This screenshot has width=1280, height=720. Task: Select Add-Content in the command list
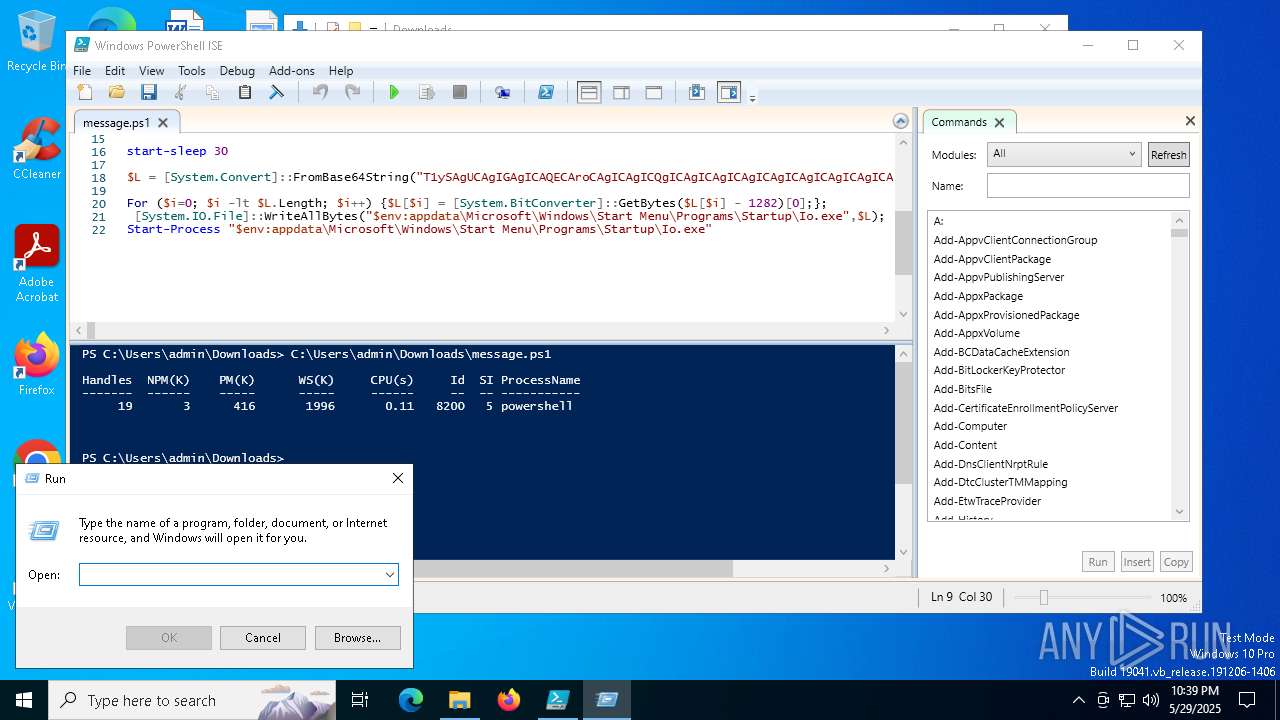tap(965, 445)
